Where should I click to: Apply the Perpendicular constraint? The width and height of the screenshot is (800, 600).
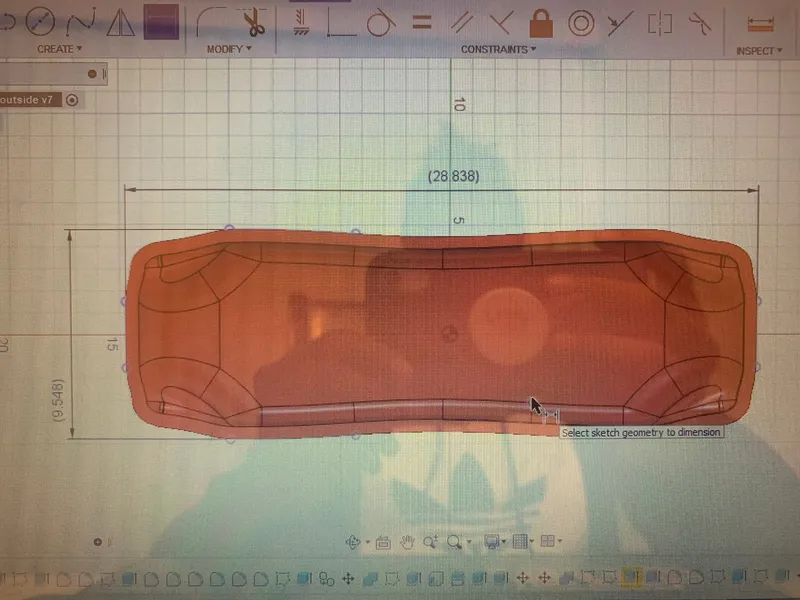[501, 23]
